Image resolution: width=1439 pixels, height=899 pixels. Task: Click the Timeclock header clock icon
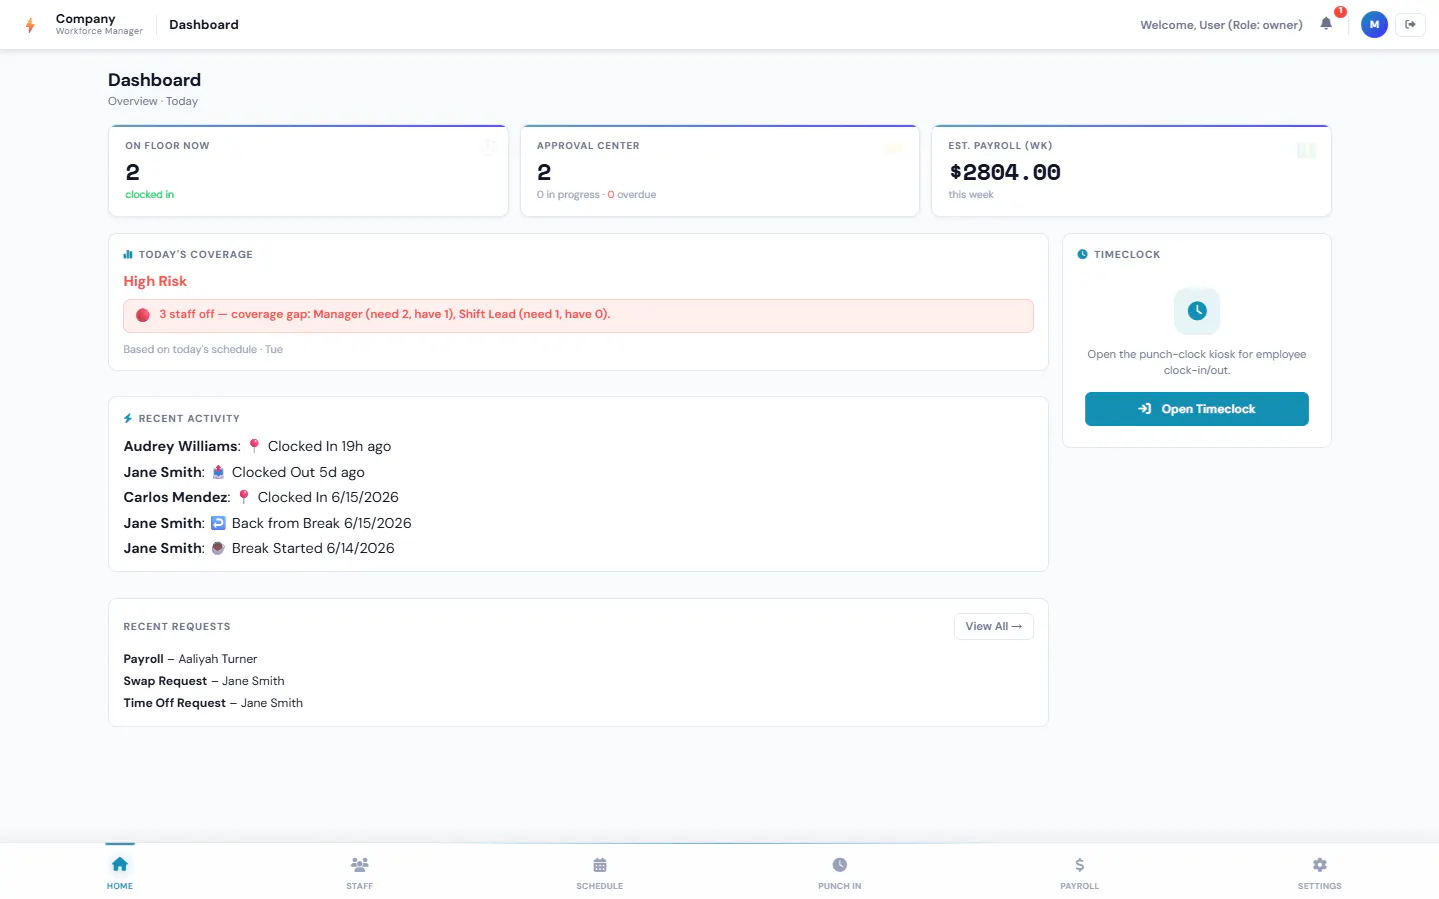click(1082, 254)
